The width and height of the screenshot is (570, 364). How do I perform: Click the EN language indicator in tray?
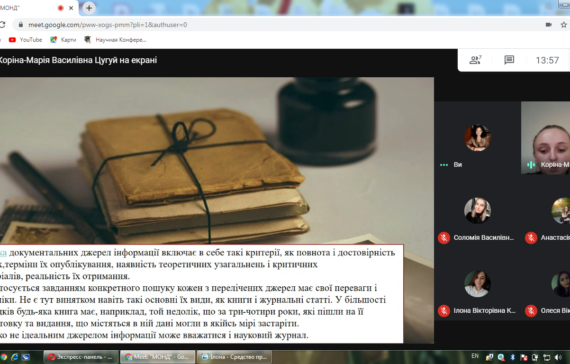point(475,356)
